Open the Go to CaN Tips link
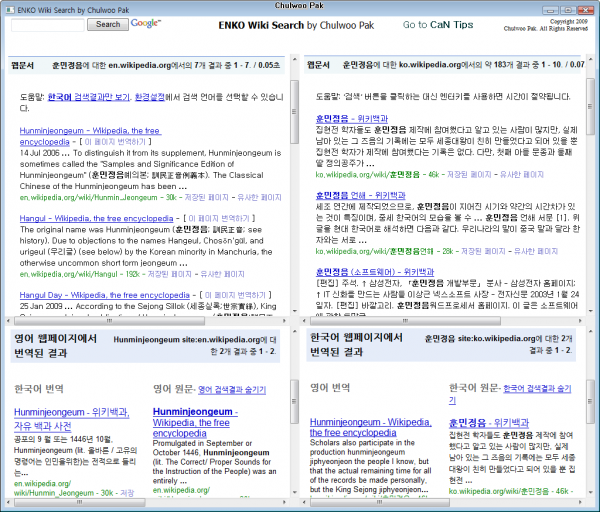The image size is (600, 512). [x=438, y=25]
